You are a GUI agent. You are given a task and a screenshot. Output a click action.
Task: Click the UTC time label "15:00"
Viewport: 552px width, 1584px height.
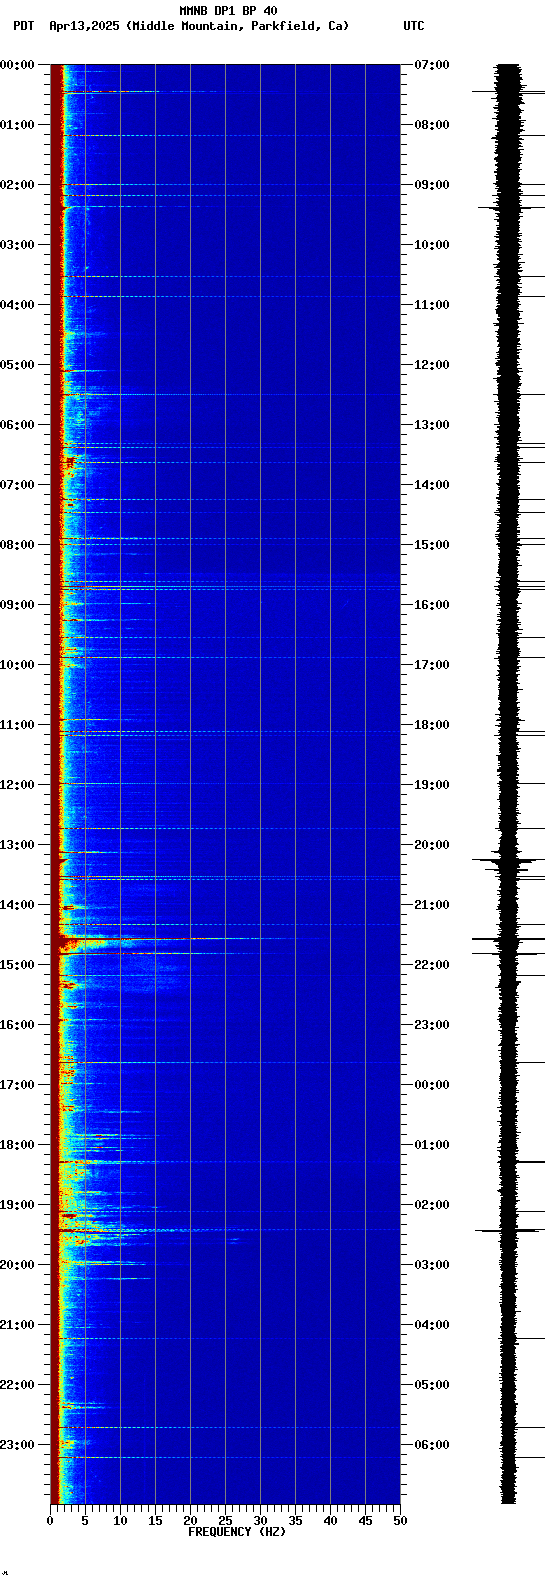(432, 545)
